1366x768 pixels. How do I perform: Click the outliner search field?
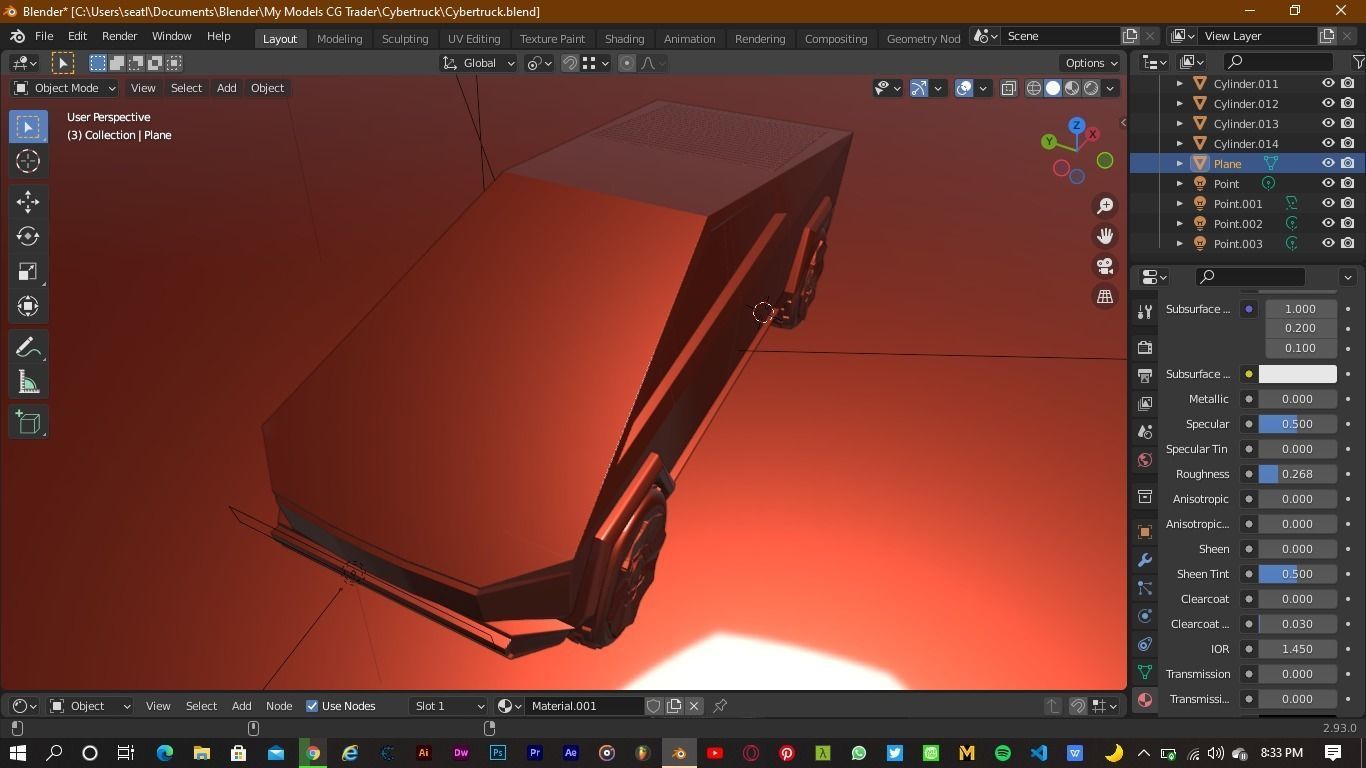(x=1279, y=62)
